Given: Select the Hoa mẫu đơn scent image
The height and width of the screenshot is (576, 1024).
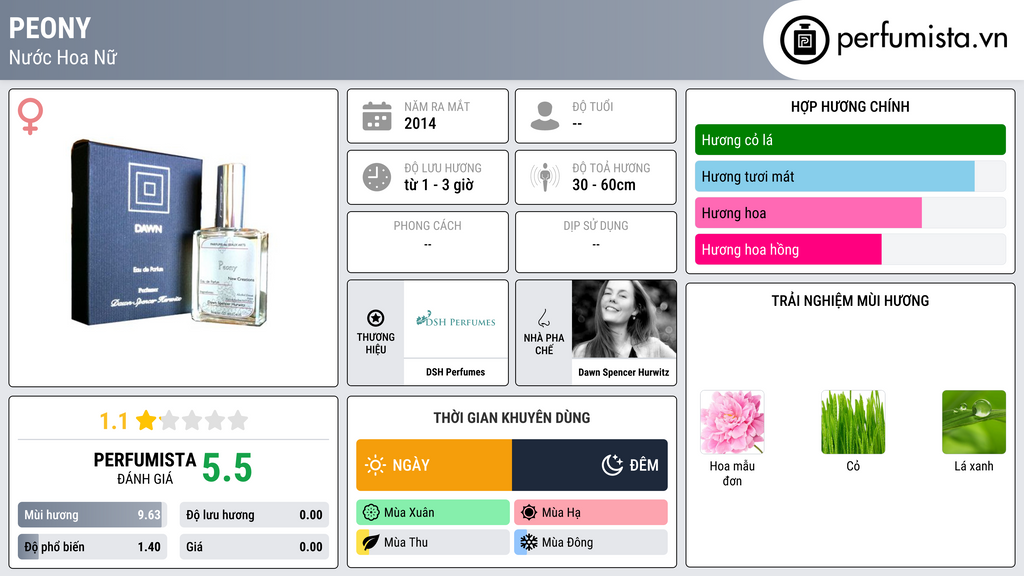Looking at the screenshot, I should point(732,422).
